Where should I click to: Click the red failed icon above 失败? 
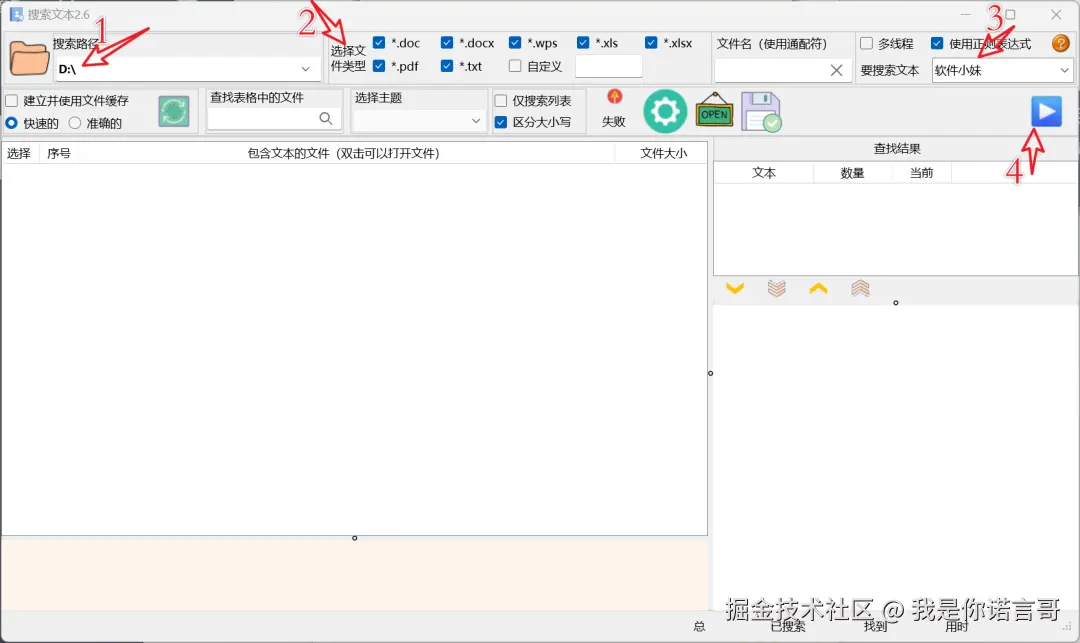point(614,97)
